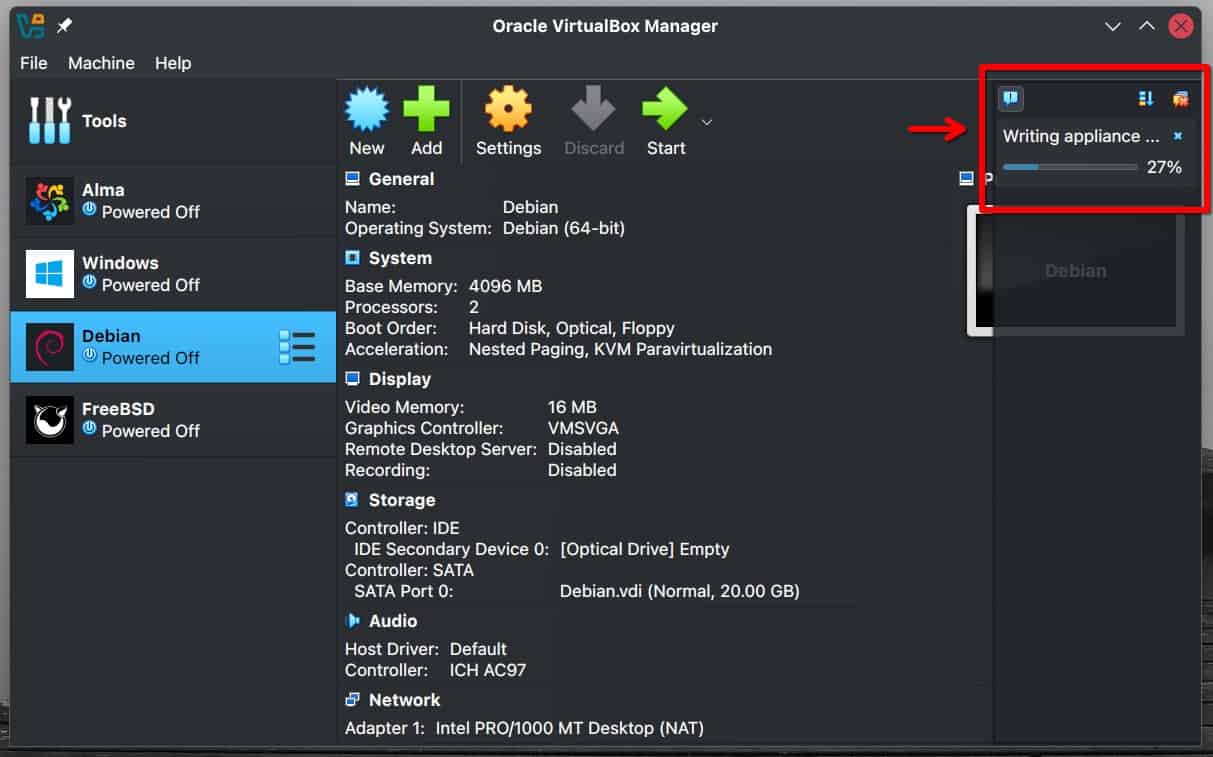Open the Start button dropdown arrow
1213x757 pixels.
(x=706, y=120)
